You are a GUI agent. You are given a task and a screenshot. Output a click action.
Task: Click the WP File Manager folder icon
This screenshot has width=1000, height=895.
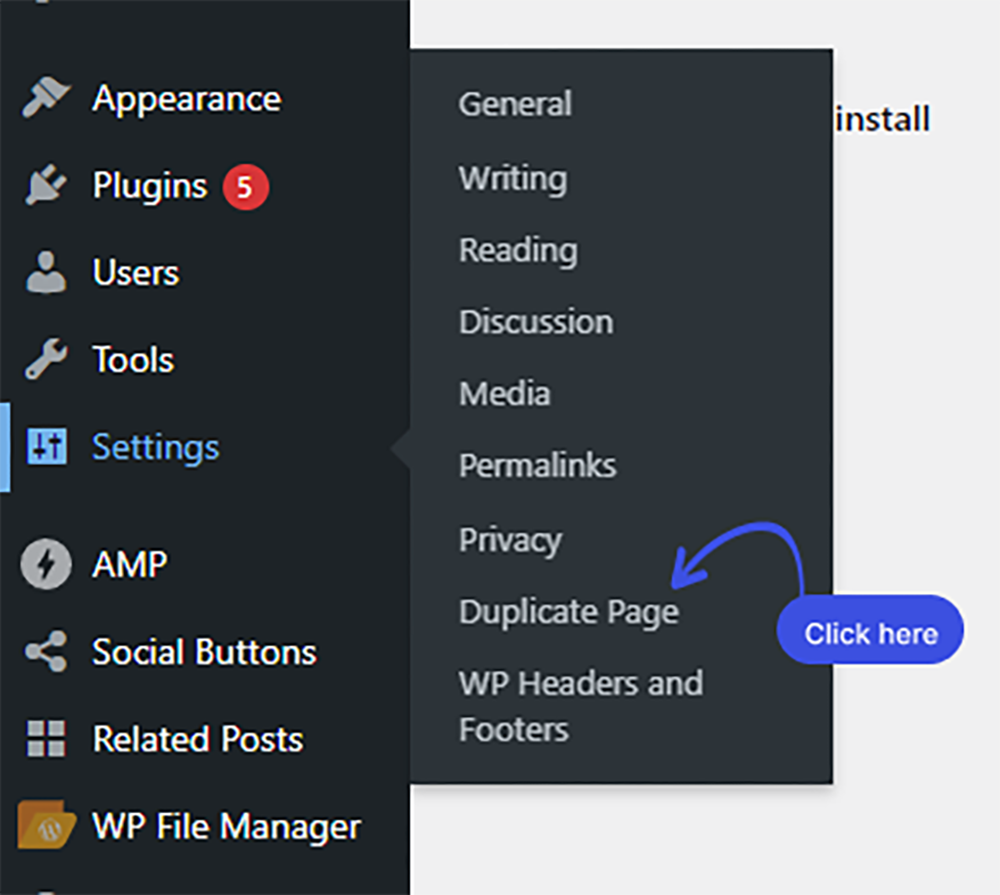click(x=46, y=825)
